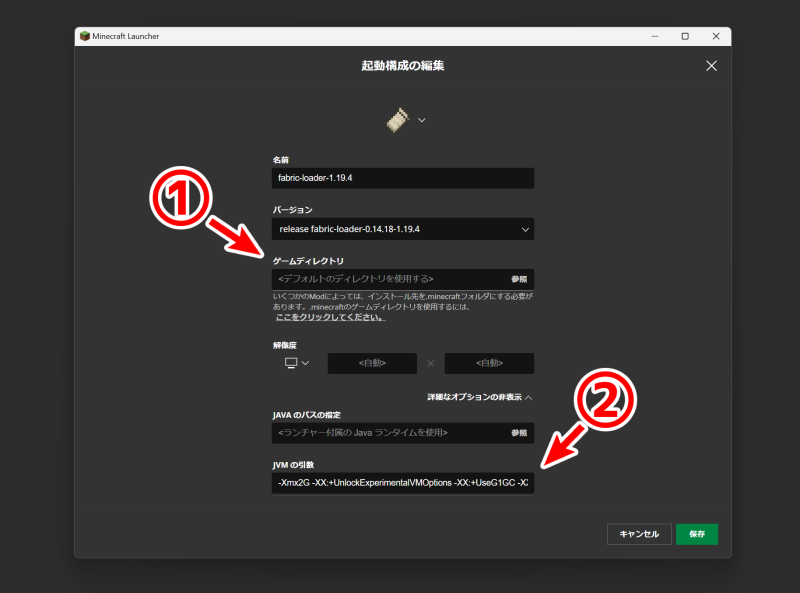This screenshot has height=593, width=800.
Task: Maximize the Minecraft Launcher window
Action: tap(685, 36)
